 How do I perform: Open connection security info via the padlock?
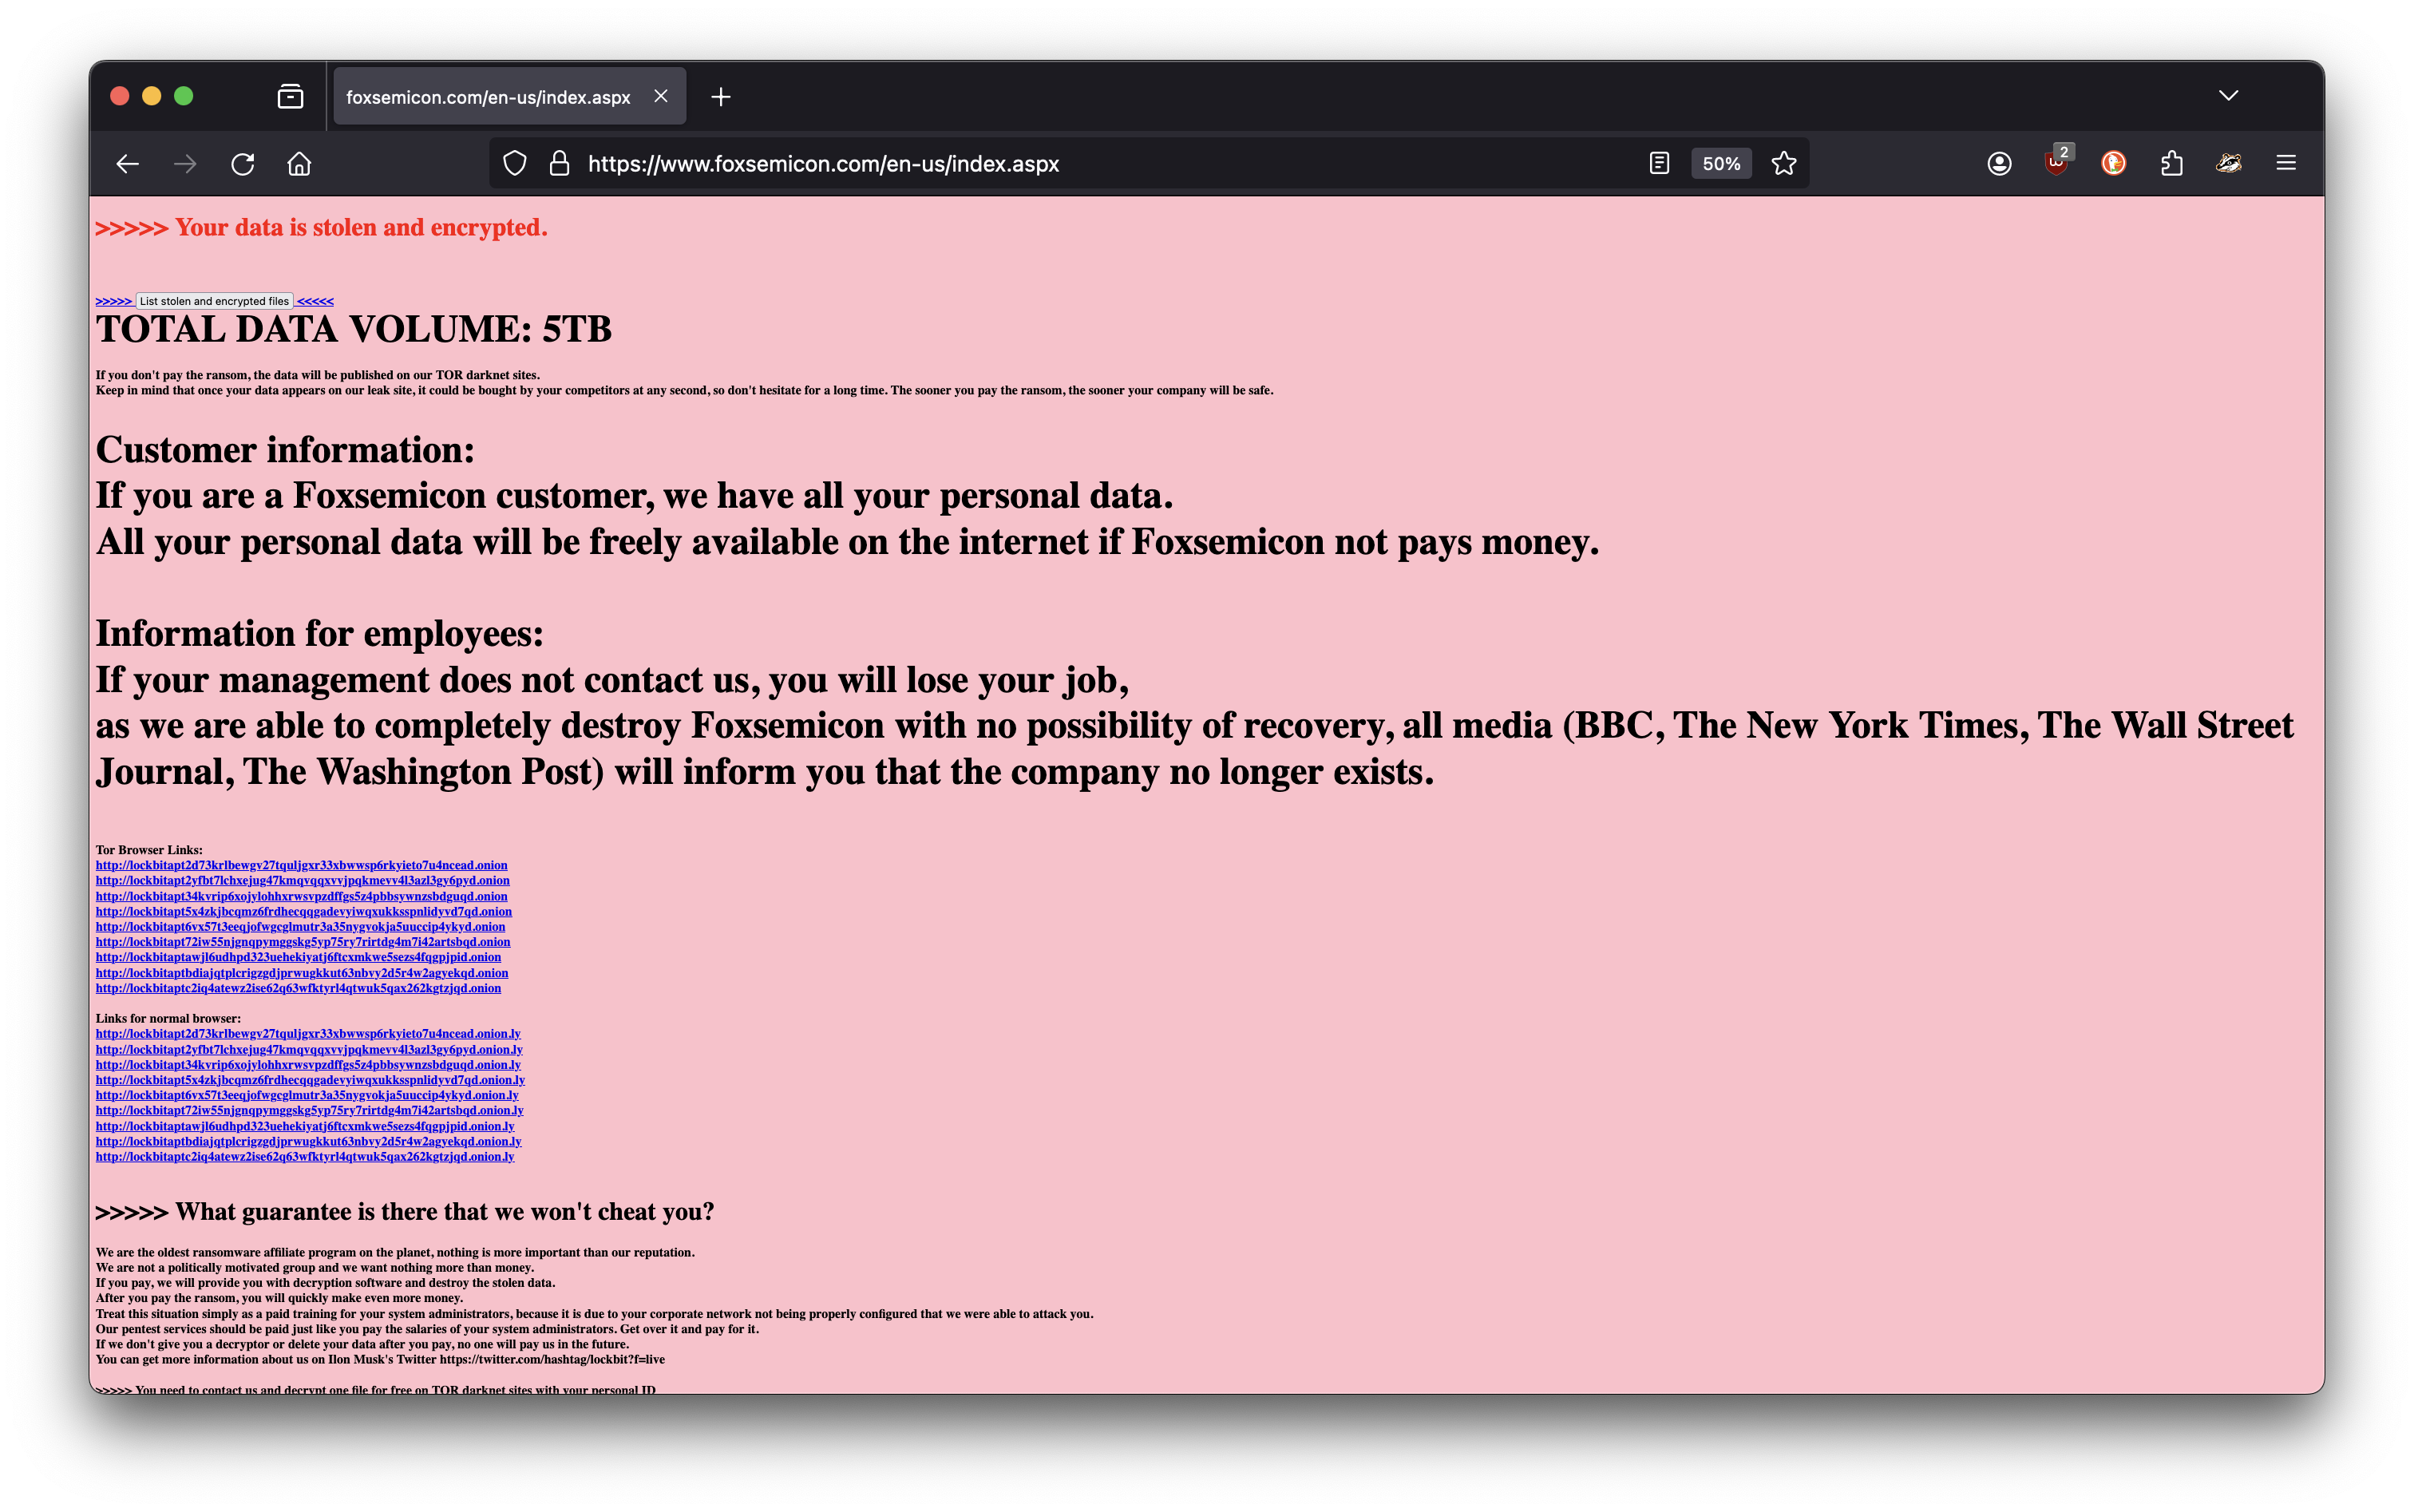coord(559,163)
